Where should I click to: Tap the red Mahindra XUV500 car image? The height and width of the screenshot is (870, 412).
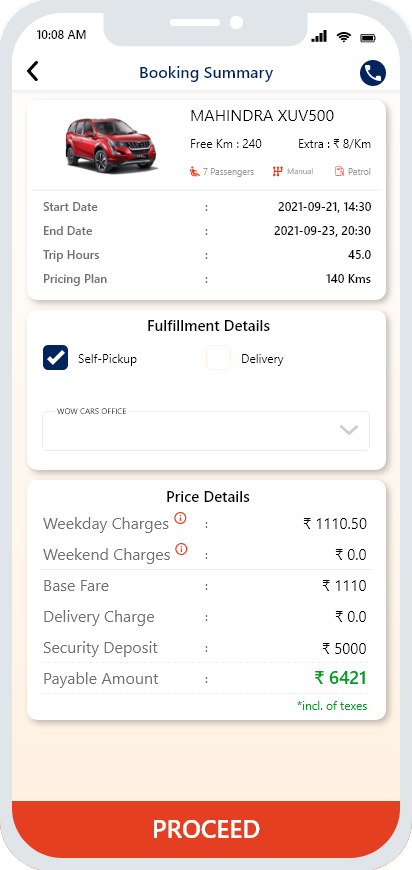click(111, 145)
